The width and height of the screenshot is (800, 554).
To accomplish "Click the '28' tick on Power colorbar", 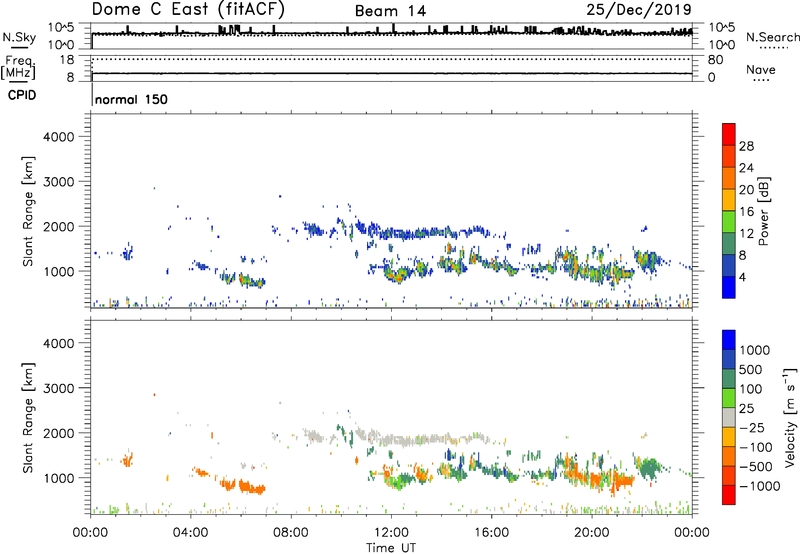I will pos(746,146).
